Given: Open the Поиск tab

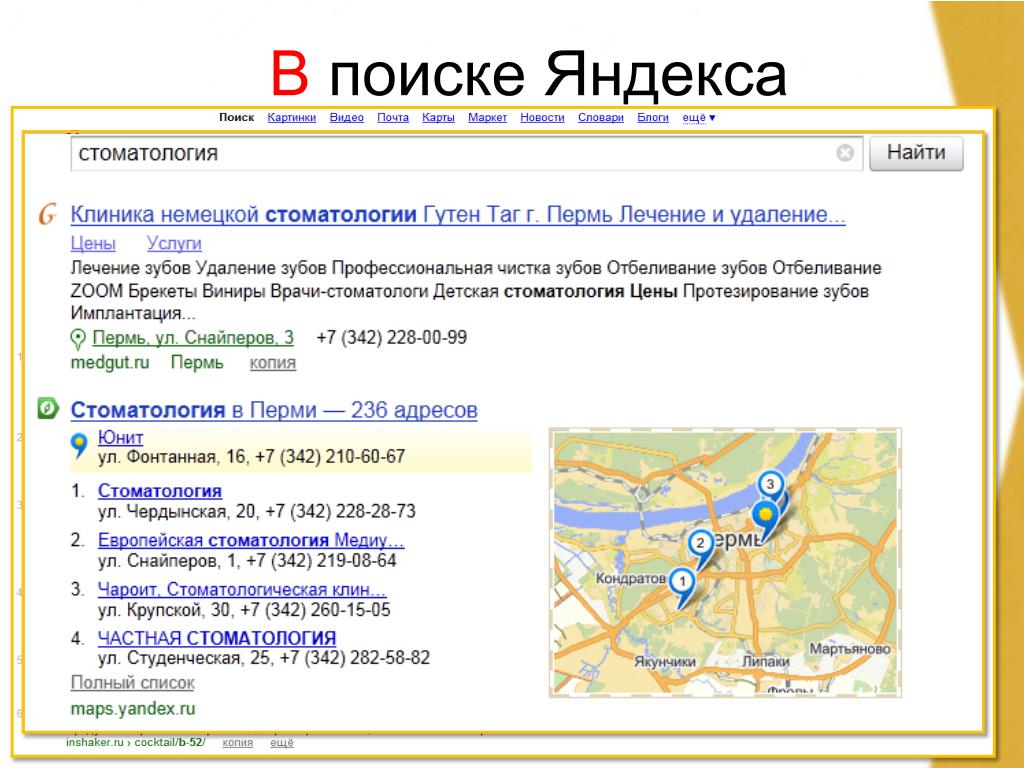Looking at the screenshot, I should [x=236, y=118].
